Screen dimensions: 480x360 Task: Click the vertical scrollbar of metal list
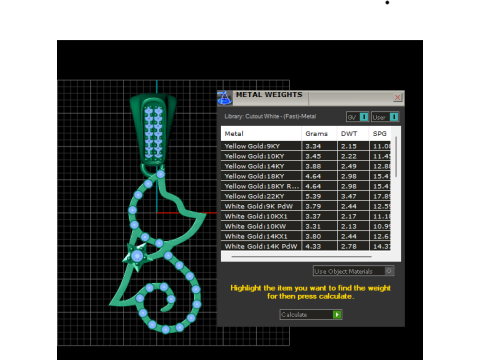(x=396, y=157)
